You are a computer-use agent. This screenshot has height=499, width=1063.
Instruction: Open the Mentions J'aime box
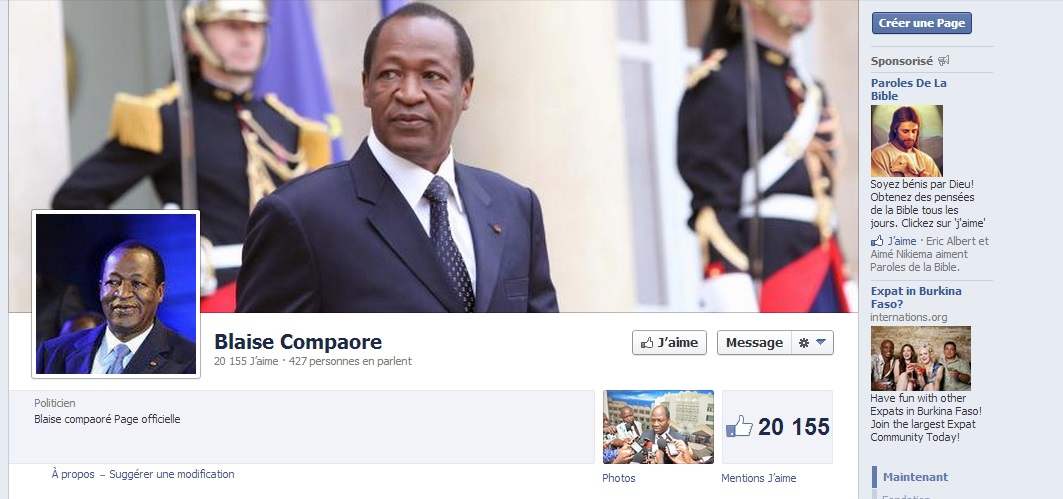pos(777,427)
